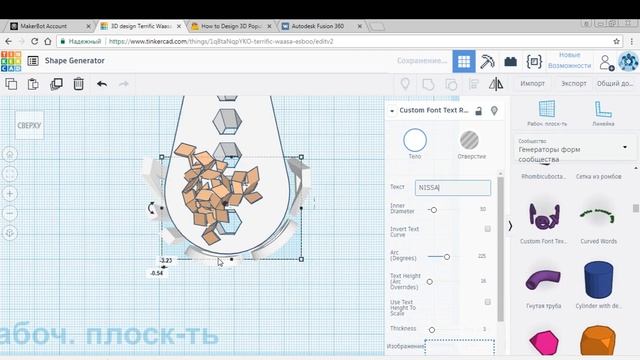Delete selected shape with trash icon

[x=78, y=84]
